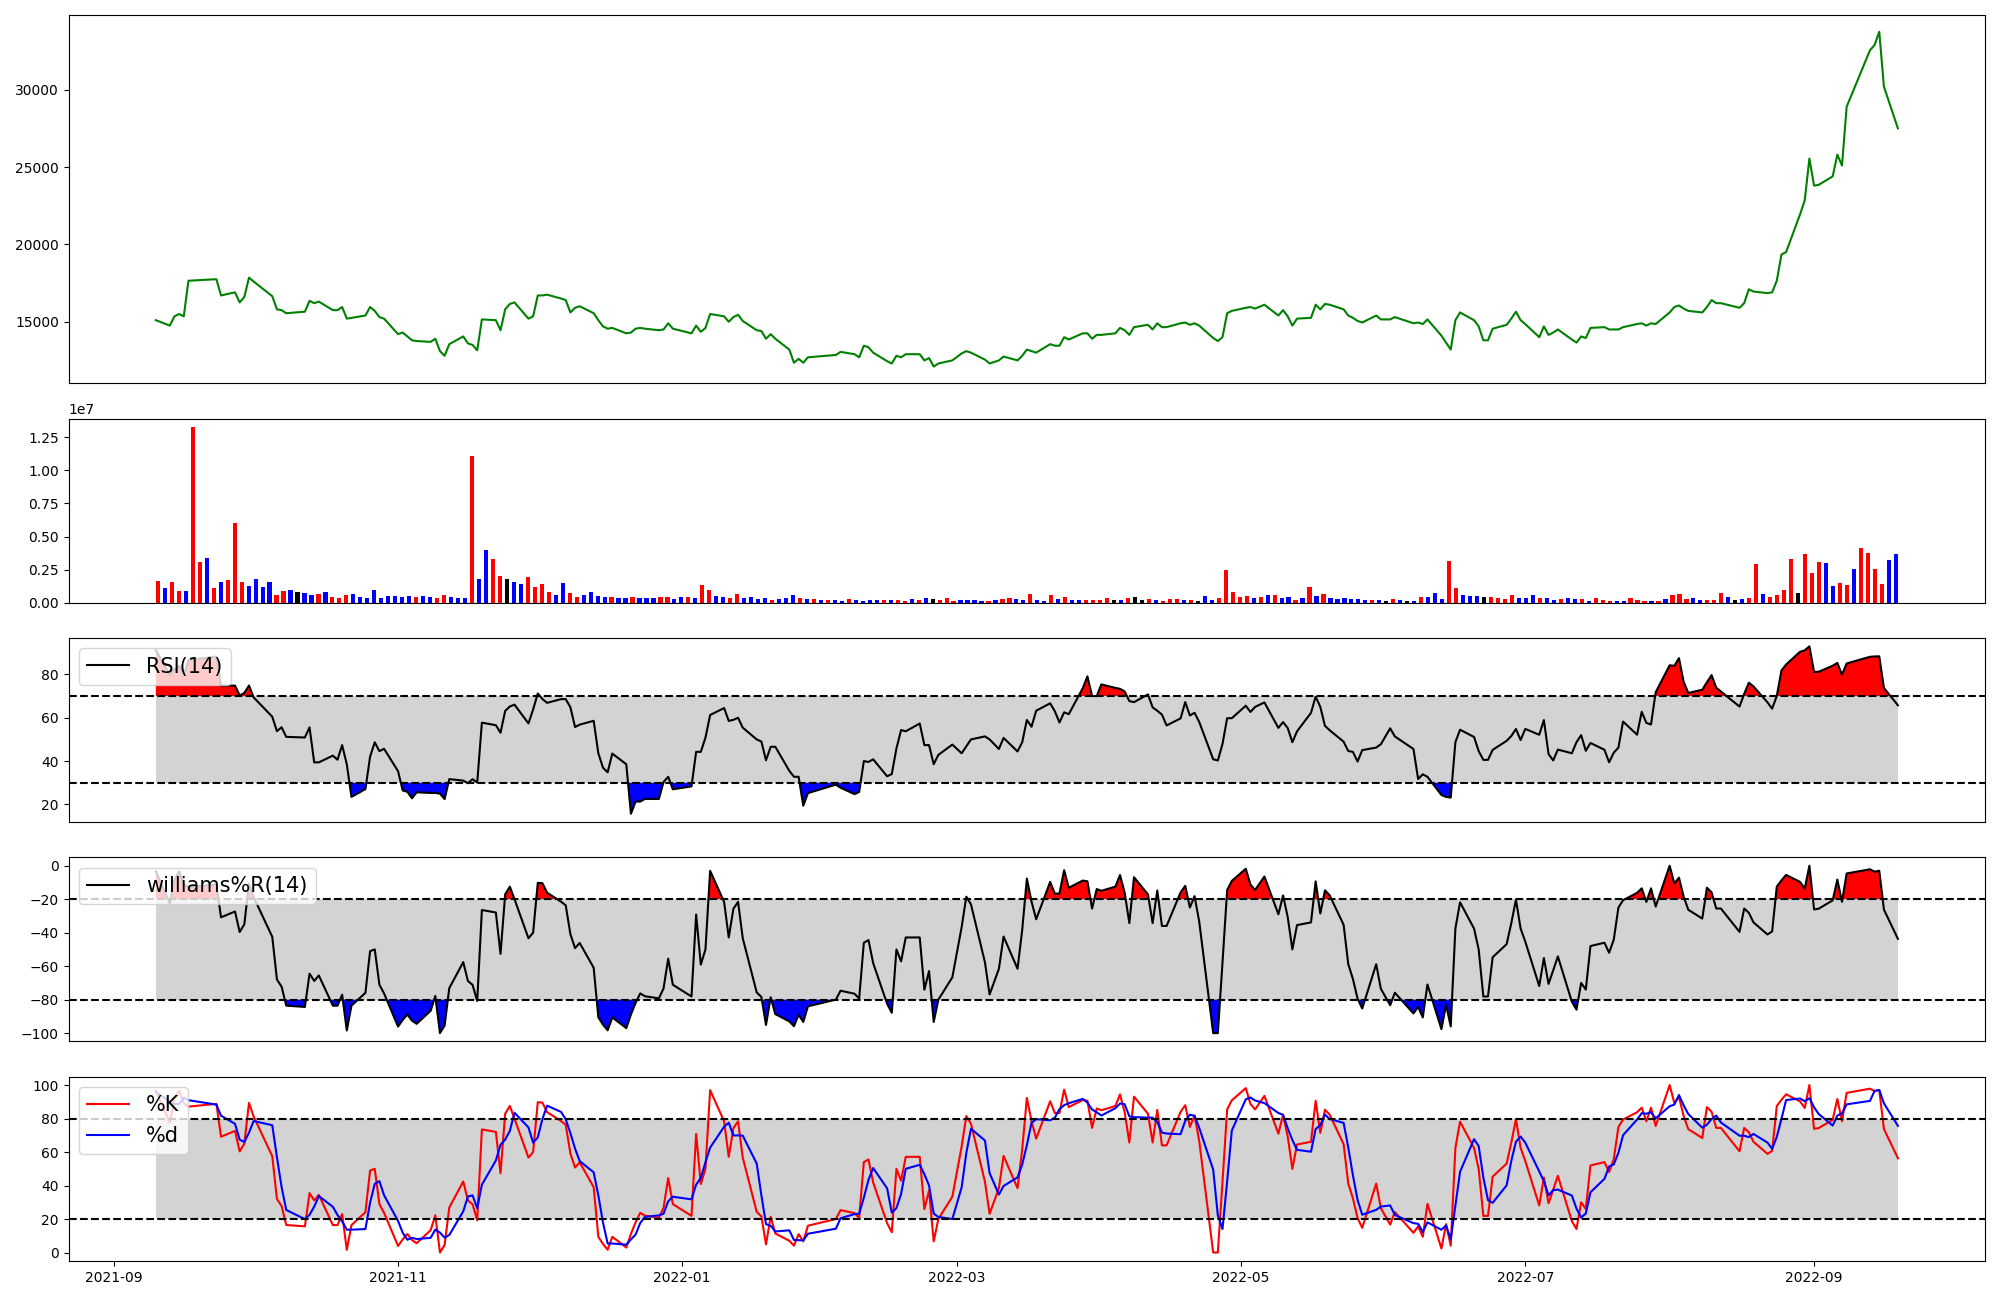2000x1300 pixels.
Task: Click the %d legend text
Action: pyautogui.click(x=162, y=1135)
